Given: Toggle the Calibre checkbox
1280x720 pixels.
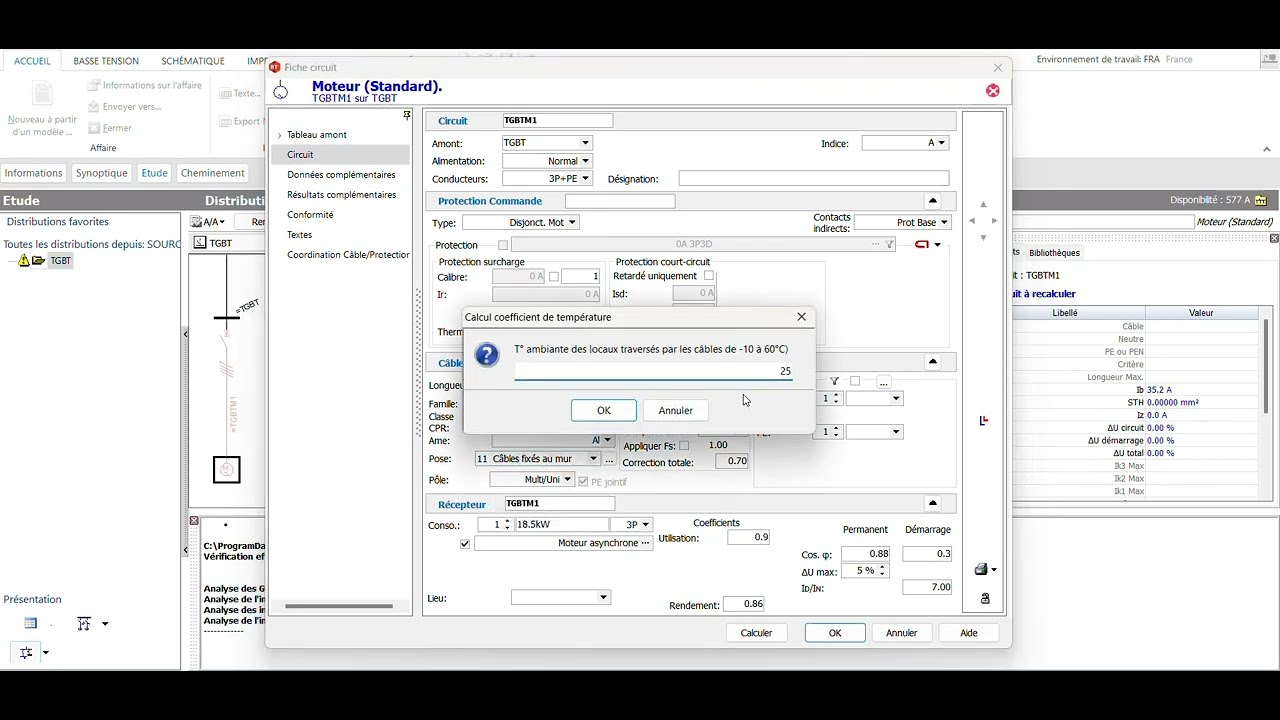Looking at the screenshot, I should click(x=554, y=277).
